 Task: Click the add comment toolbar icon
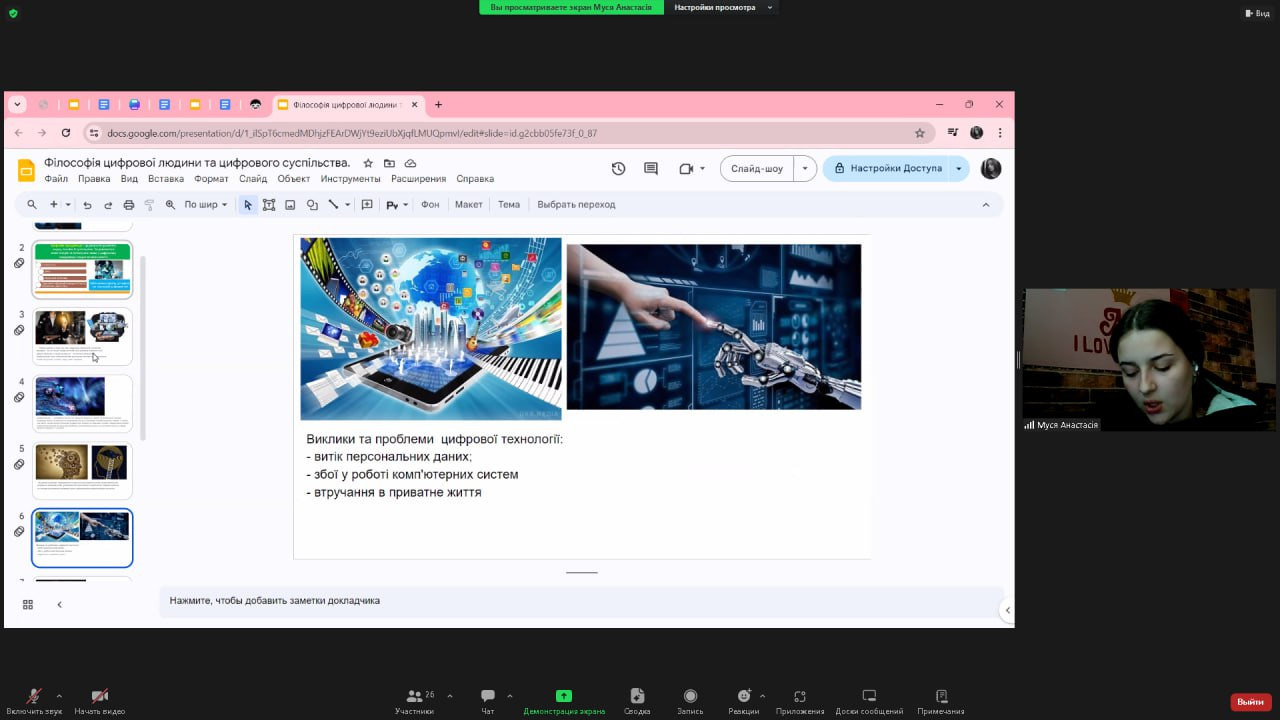coord(367,205)
